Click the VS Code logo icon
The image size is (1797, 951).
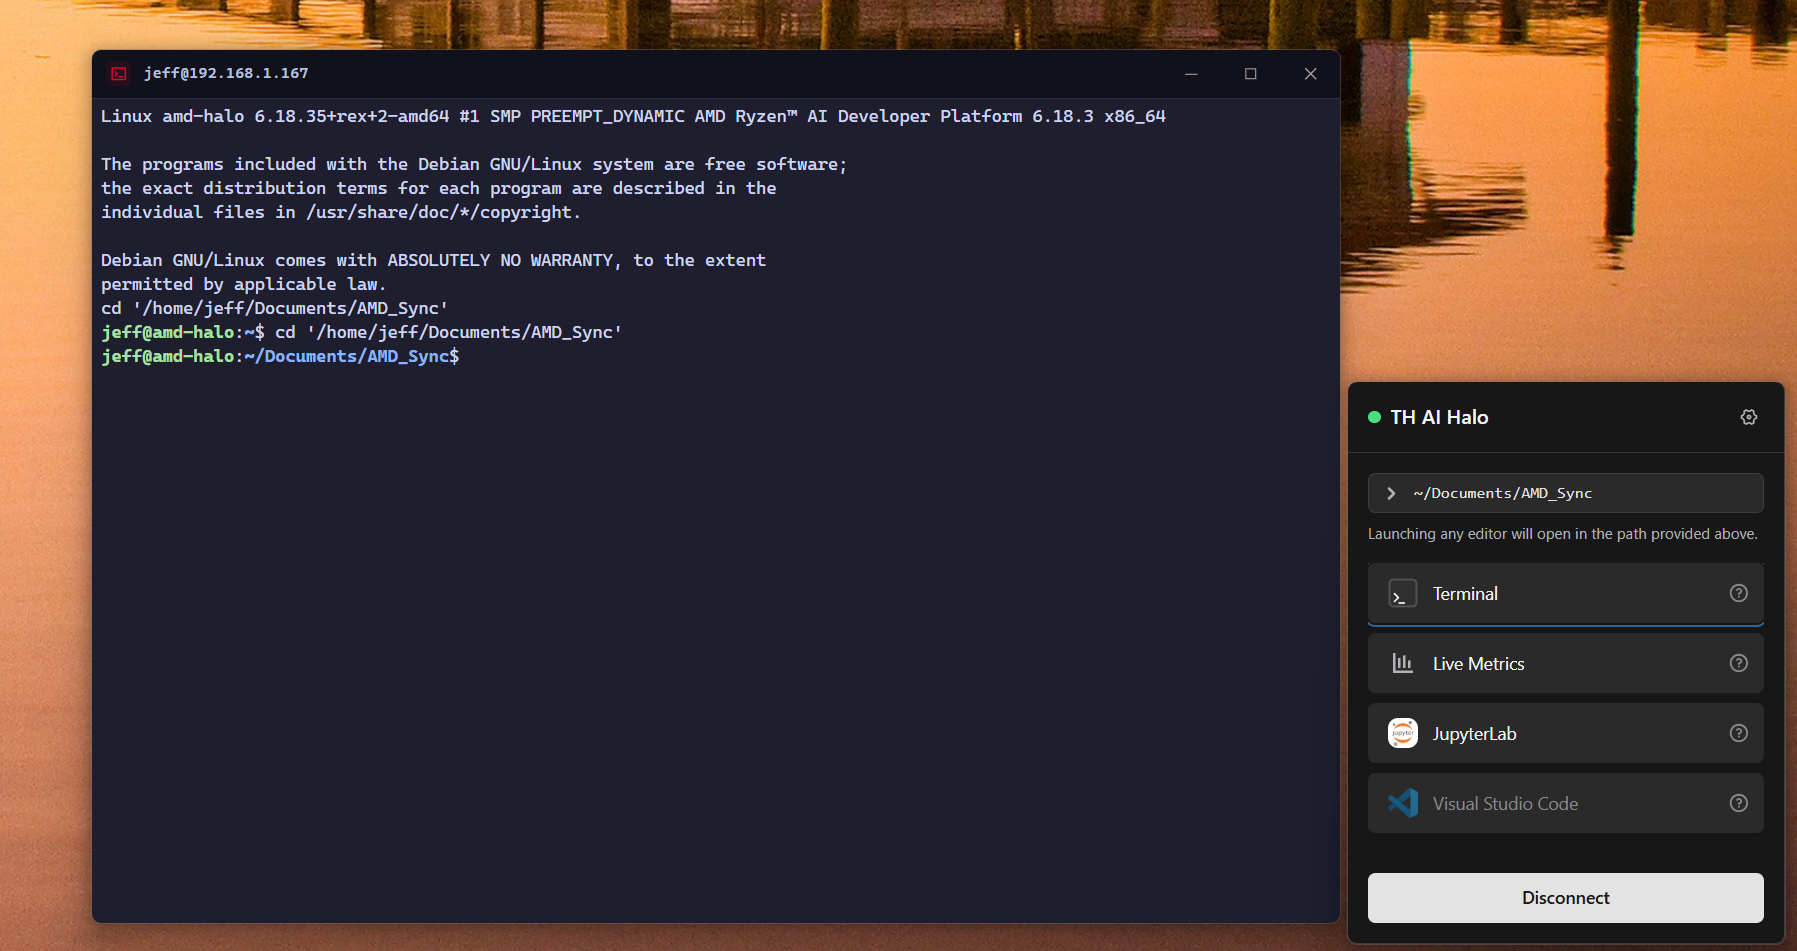pyautogui.click(x=1402, y=803)
